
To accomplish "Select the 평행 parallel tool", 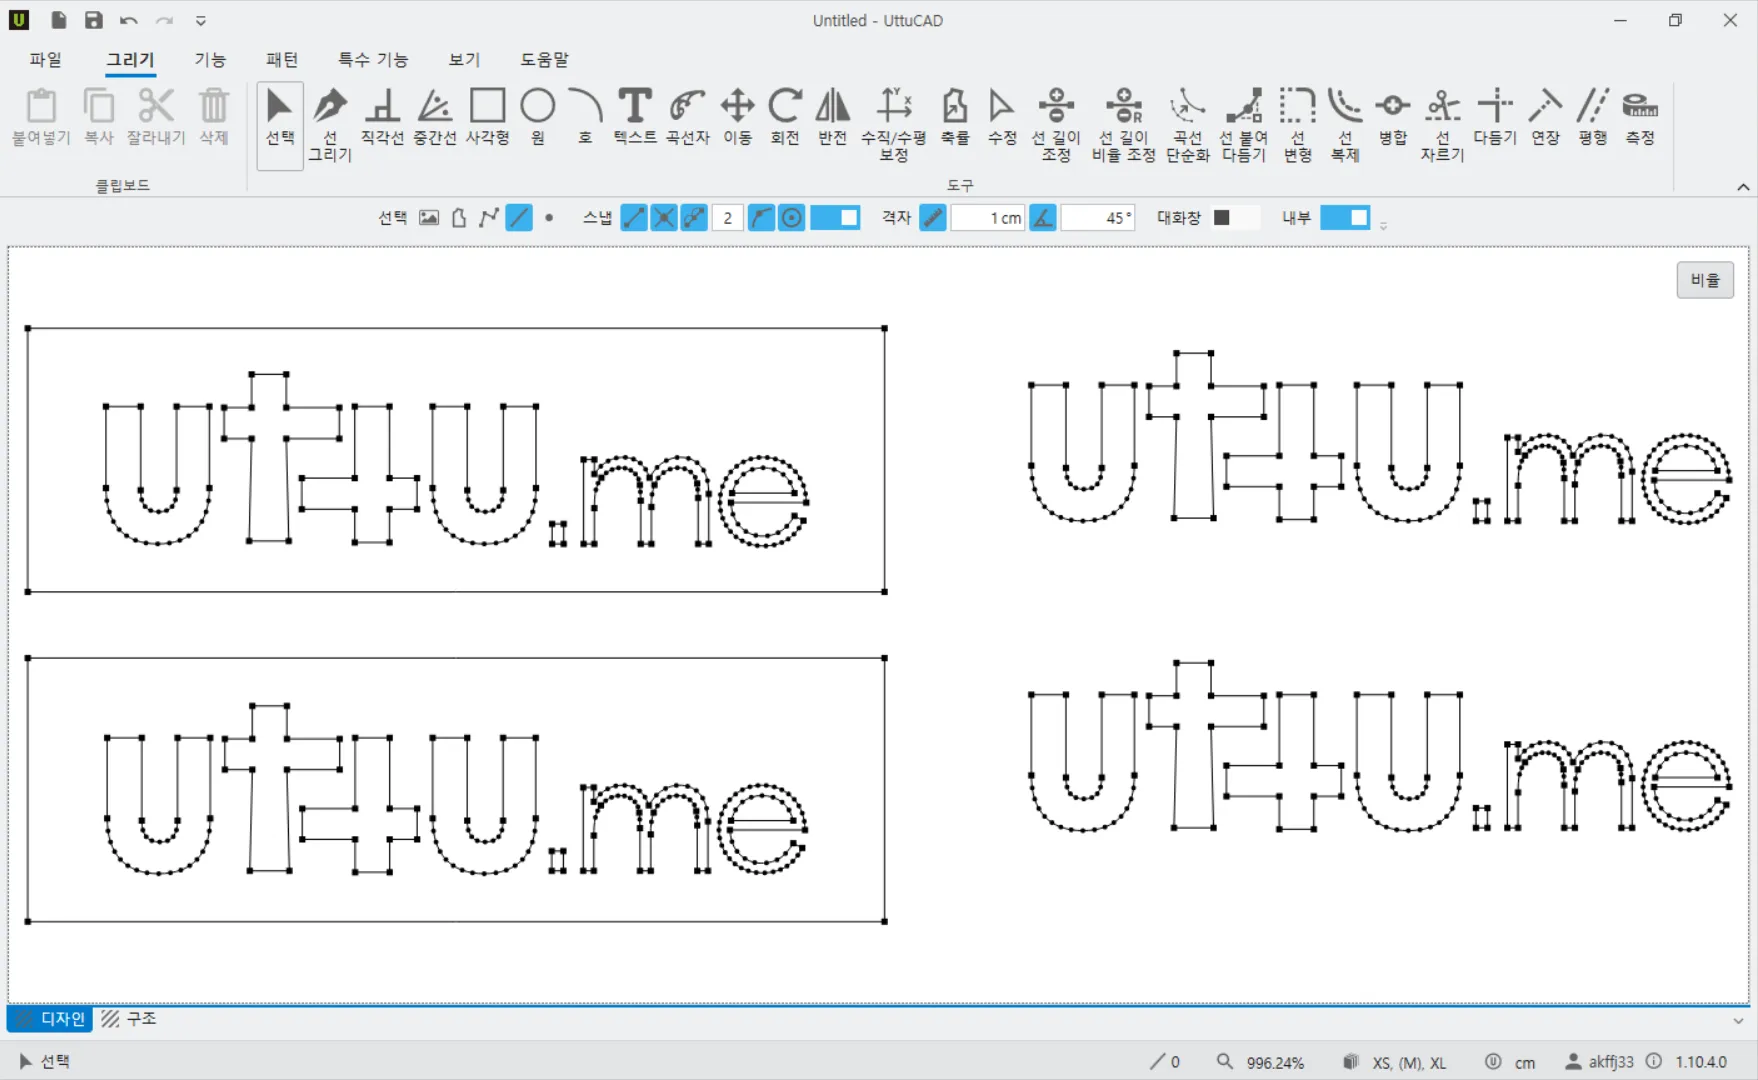I will (x=1593, y=118).
